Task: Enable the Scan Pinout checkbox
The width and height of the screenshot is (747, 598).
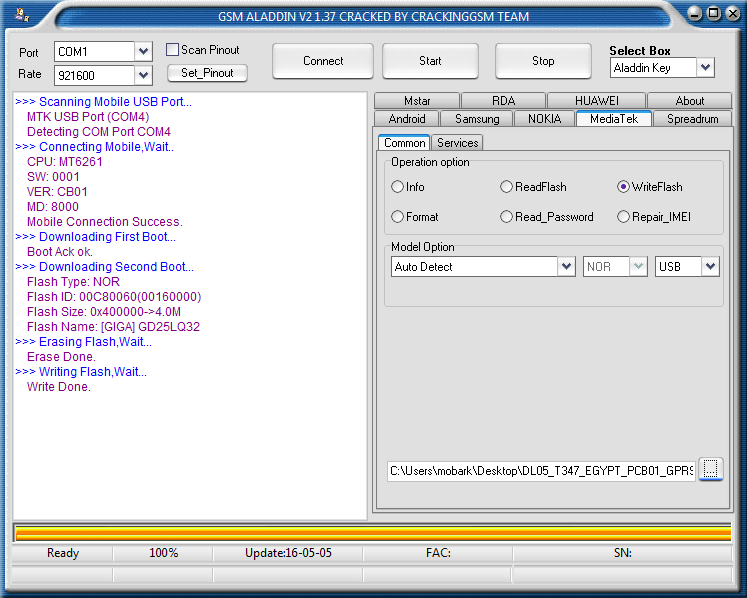Action: click(x=172, y=50)
